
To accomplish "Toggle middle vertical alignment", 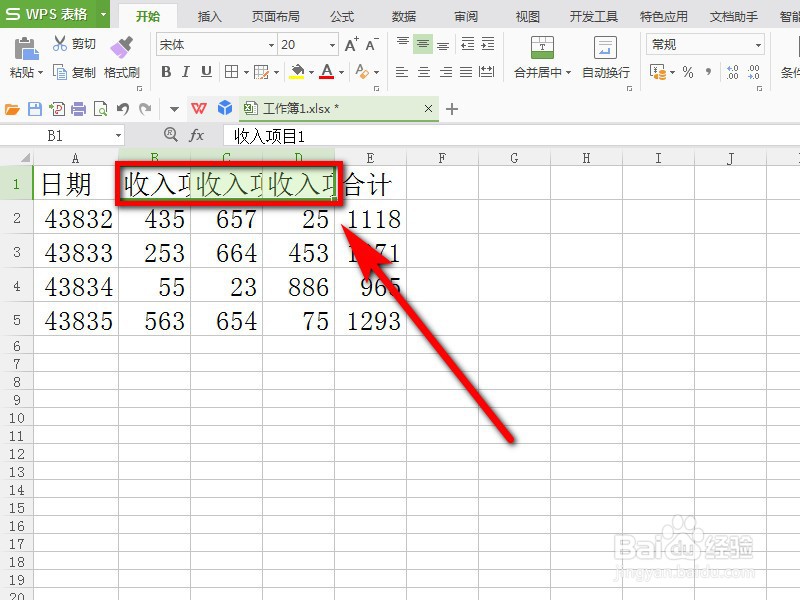I will coord(423,44).
